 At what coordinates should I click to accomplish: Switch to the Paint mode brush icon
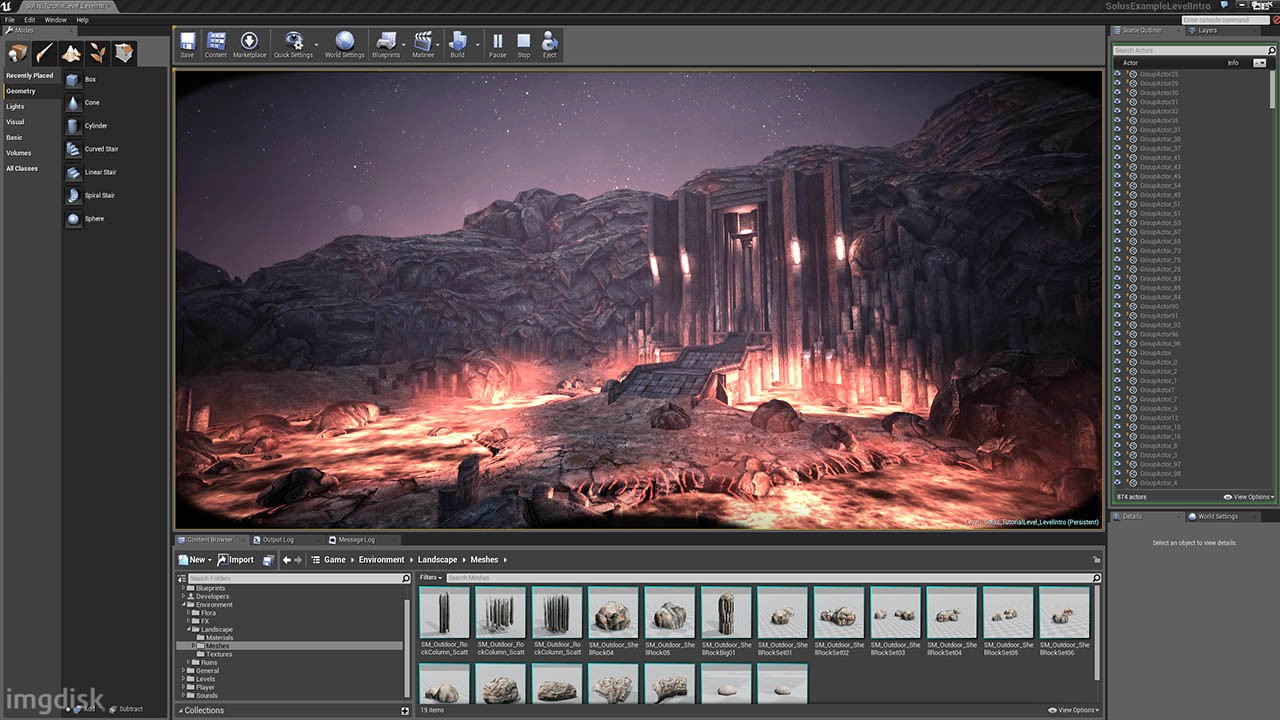[44, 53]
